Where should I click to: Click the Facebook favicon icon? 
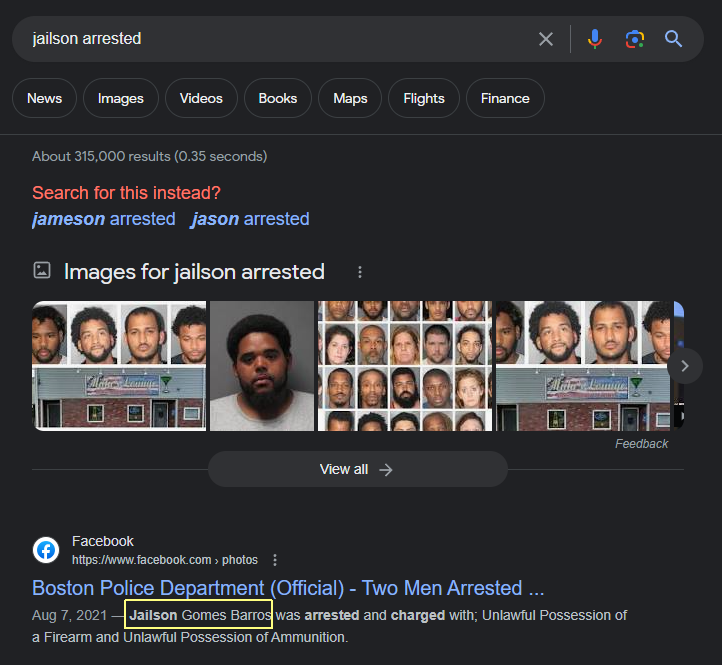[46, 550]
